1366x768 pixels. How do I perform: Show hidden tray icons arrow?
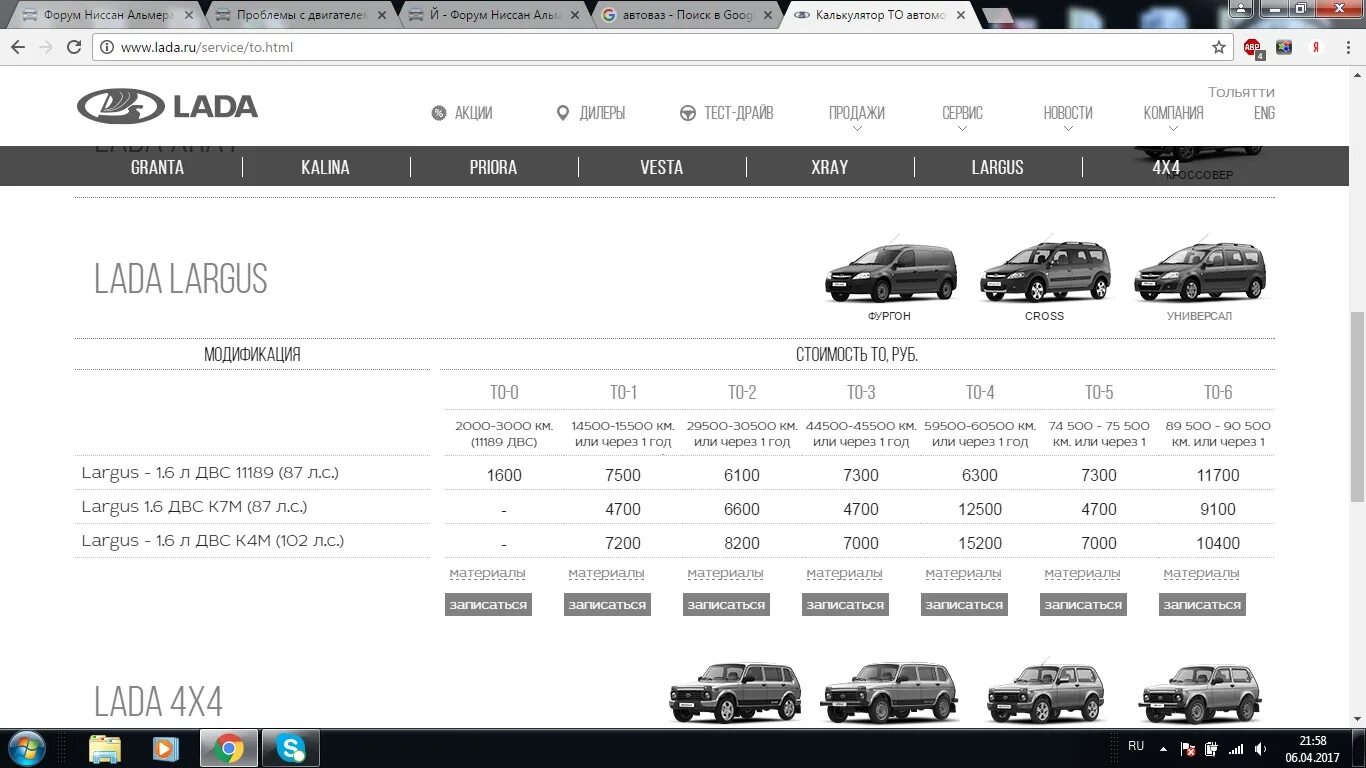(x=1163, y=748)
